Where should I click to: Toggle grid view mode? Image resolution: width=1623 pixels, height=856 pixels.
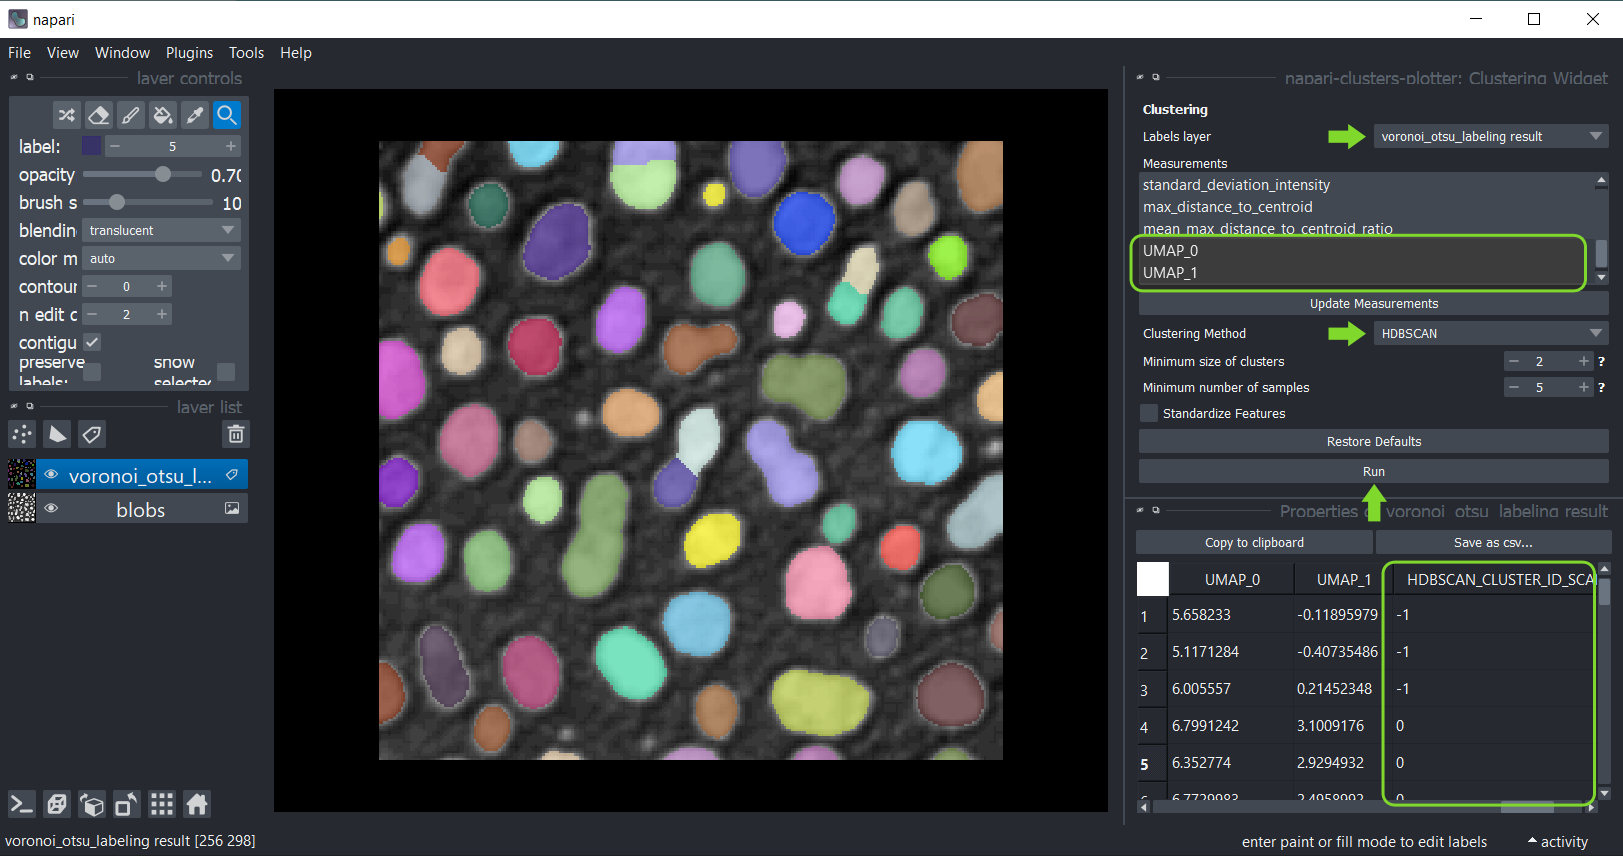[x=162, y=804]
